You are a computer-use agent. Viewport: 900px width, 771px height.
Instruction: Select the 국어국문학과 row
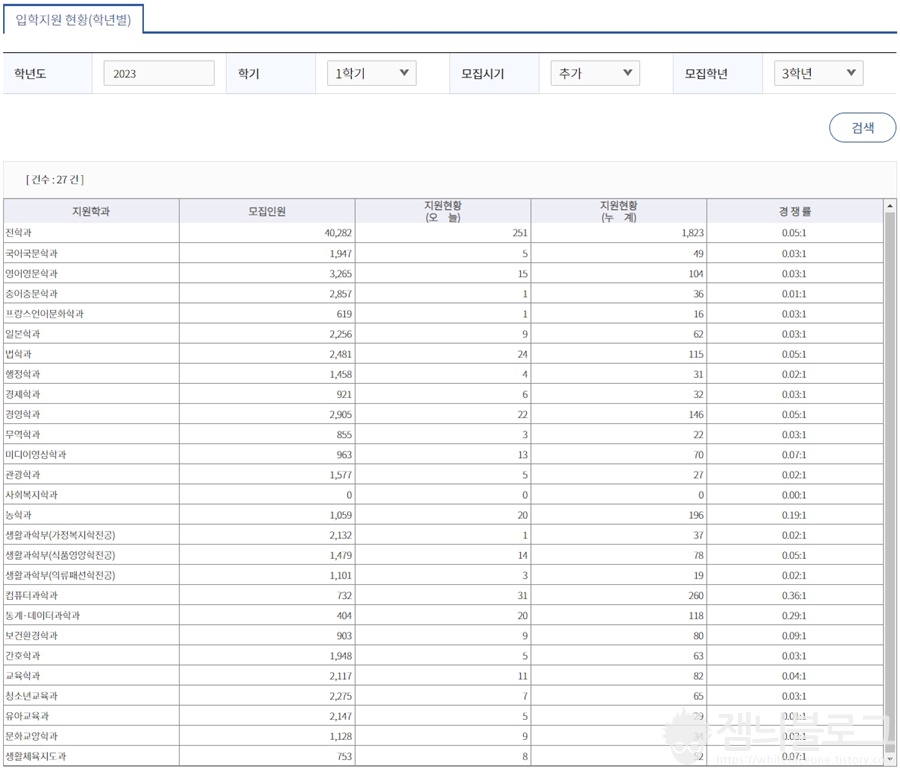pyautogui.click(x=443, y=253)
